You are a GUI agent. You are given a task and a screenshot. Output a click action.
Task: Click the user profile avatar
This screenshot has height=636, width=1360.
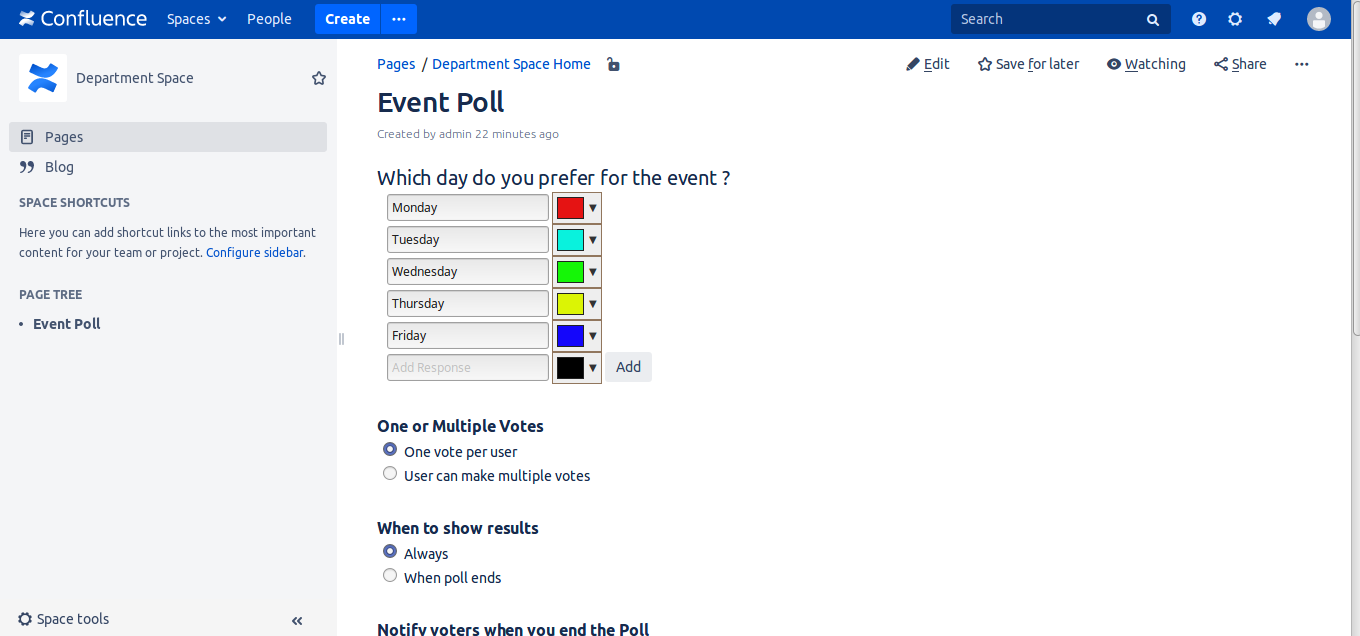pos(1319,19)
